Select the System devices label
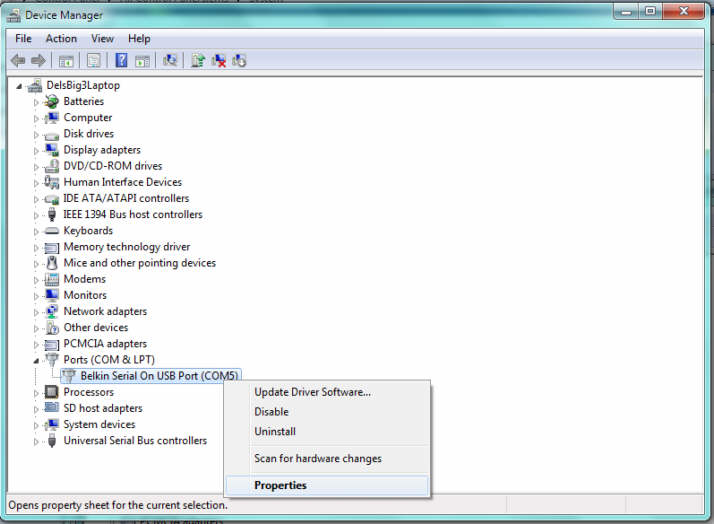714x524 pixels. click(x=99, y=424)
